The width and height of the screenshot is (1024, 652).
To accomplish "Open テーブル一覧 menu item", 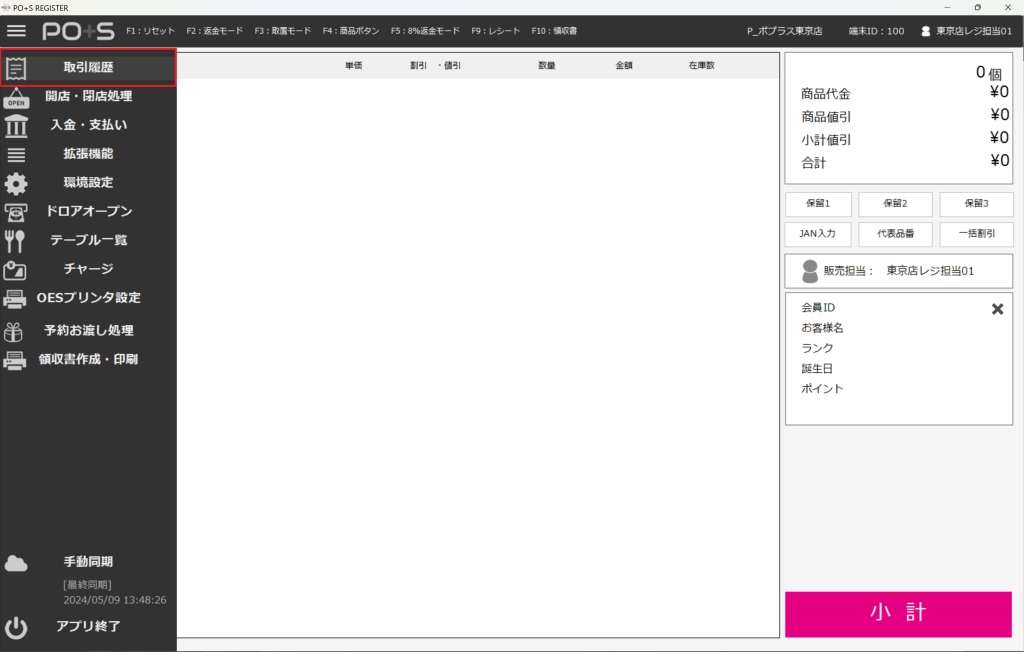I will [88, 240].
